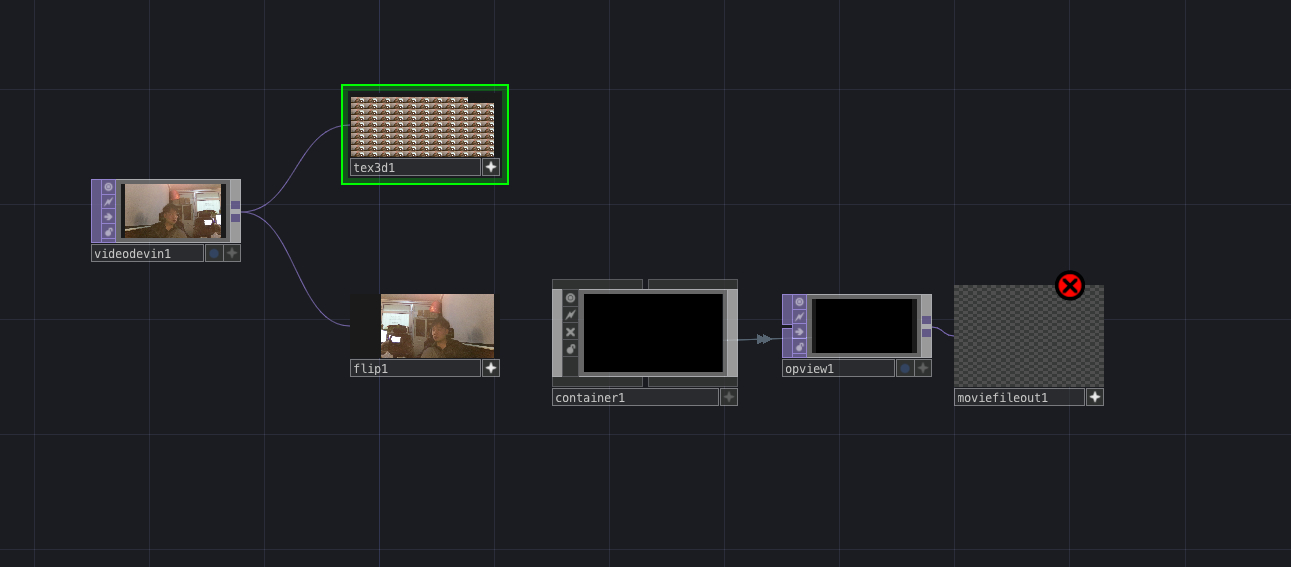The image size is (1291, 567).
Task: Toggle viewer active button on flip1
Action: pyautogui.click(x=491, y=368)
